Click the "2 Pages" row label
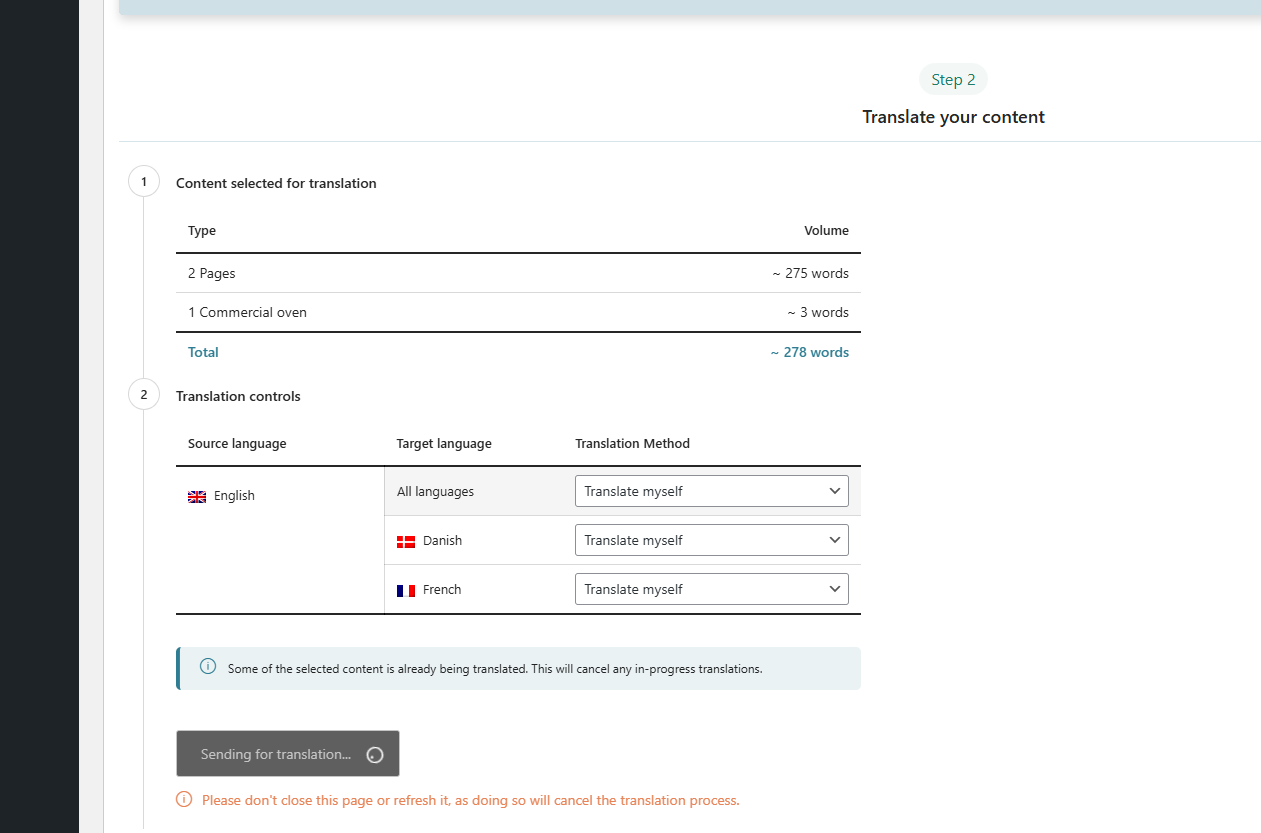 [212, 273]
